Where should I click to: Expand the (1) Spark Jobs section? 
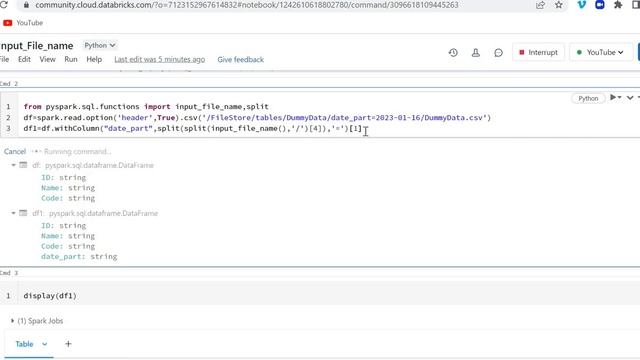[x=12, y=321]
